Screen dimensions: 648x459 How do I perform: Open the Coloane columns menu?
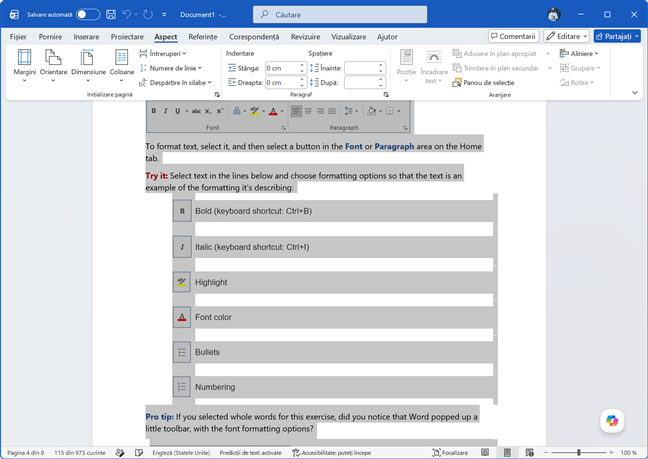122,65
